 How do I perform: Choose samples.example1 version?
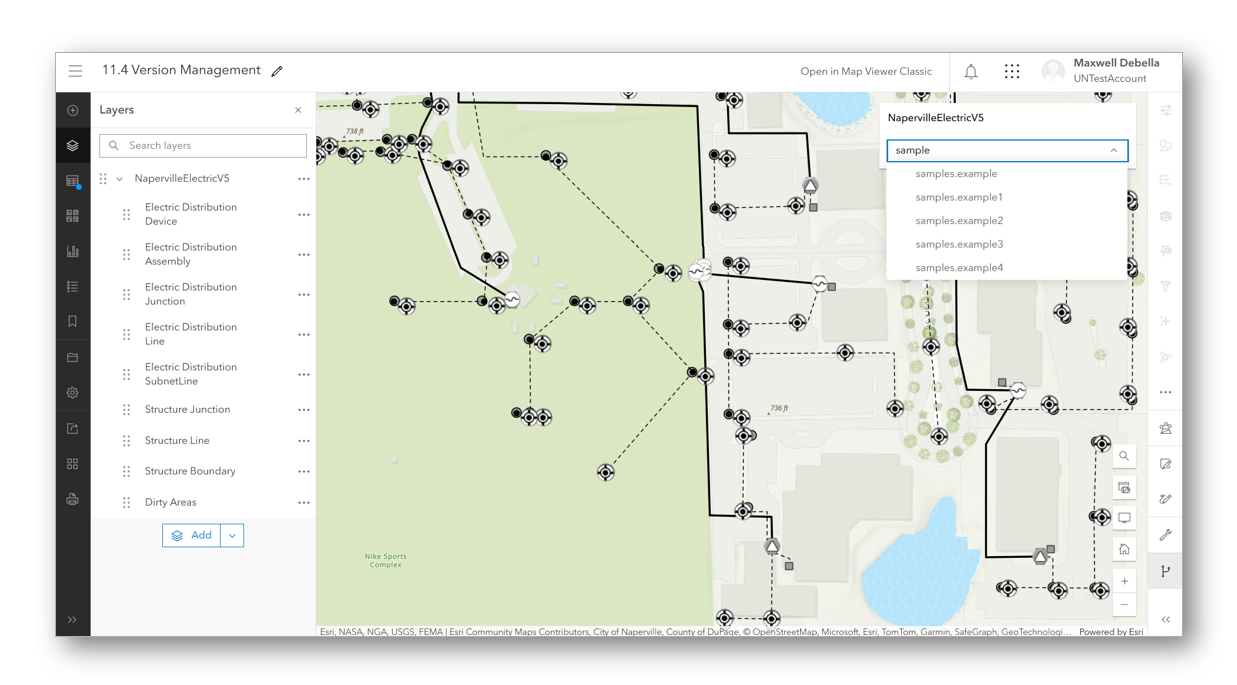pyautogui.click(x=1007, y=198)
